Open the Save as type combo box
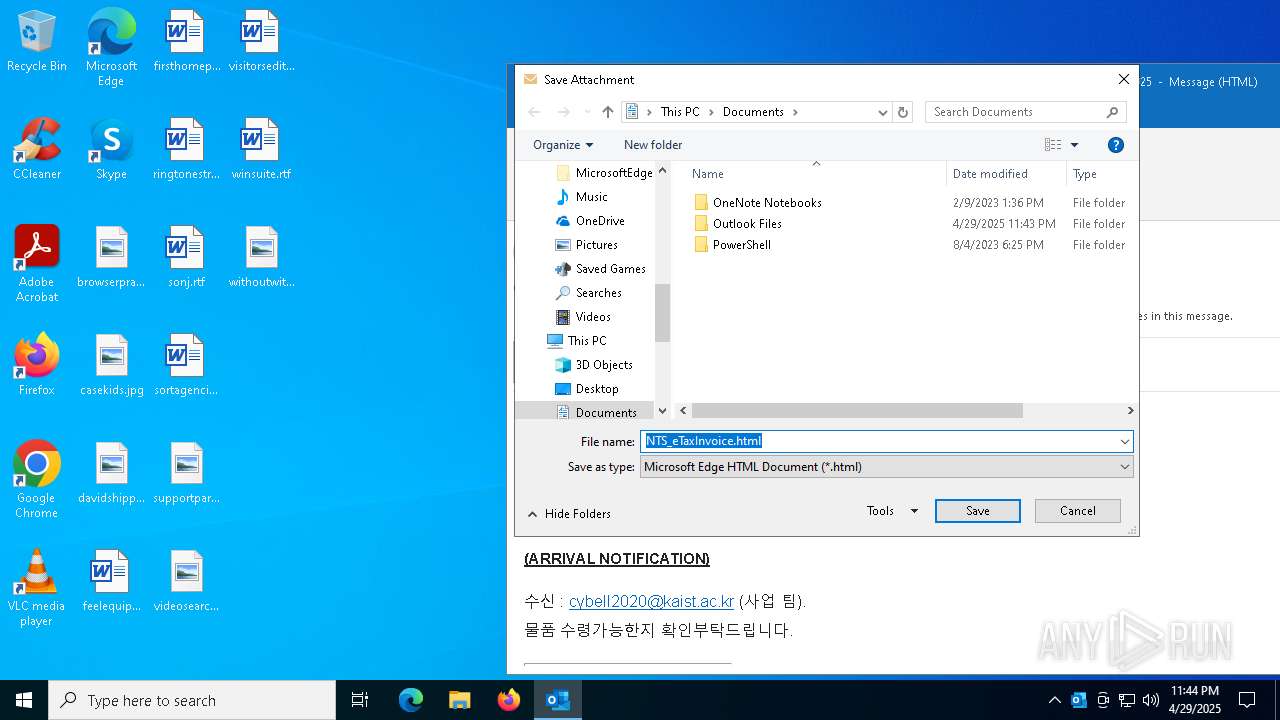Screen dimensions: 1280x720 coord(886,467)
